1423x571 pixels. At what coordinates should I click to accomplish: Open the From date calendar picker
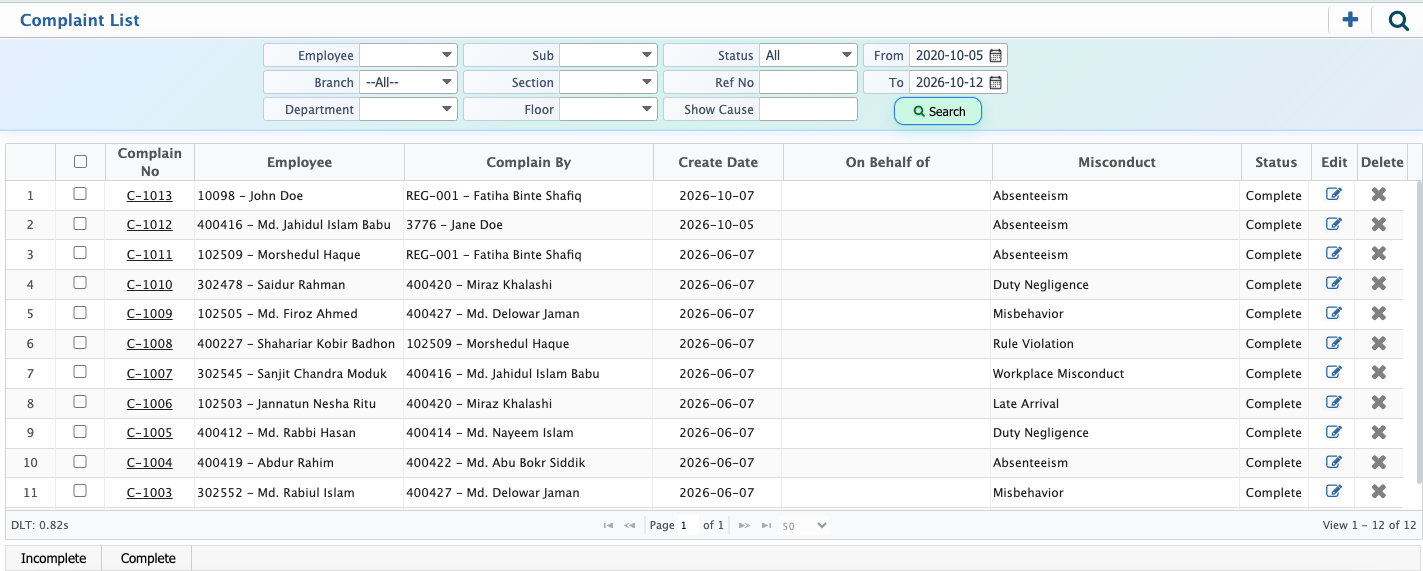(x=996, y=55)
